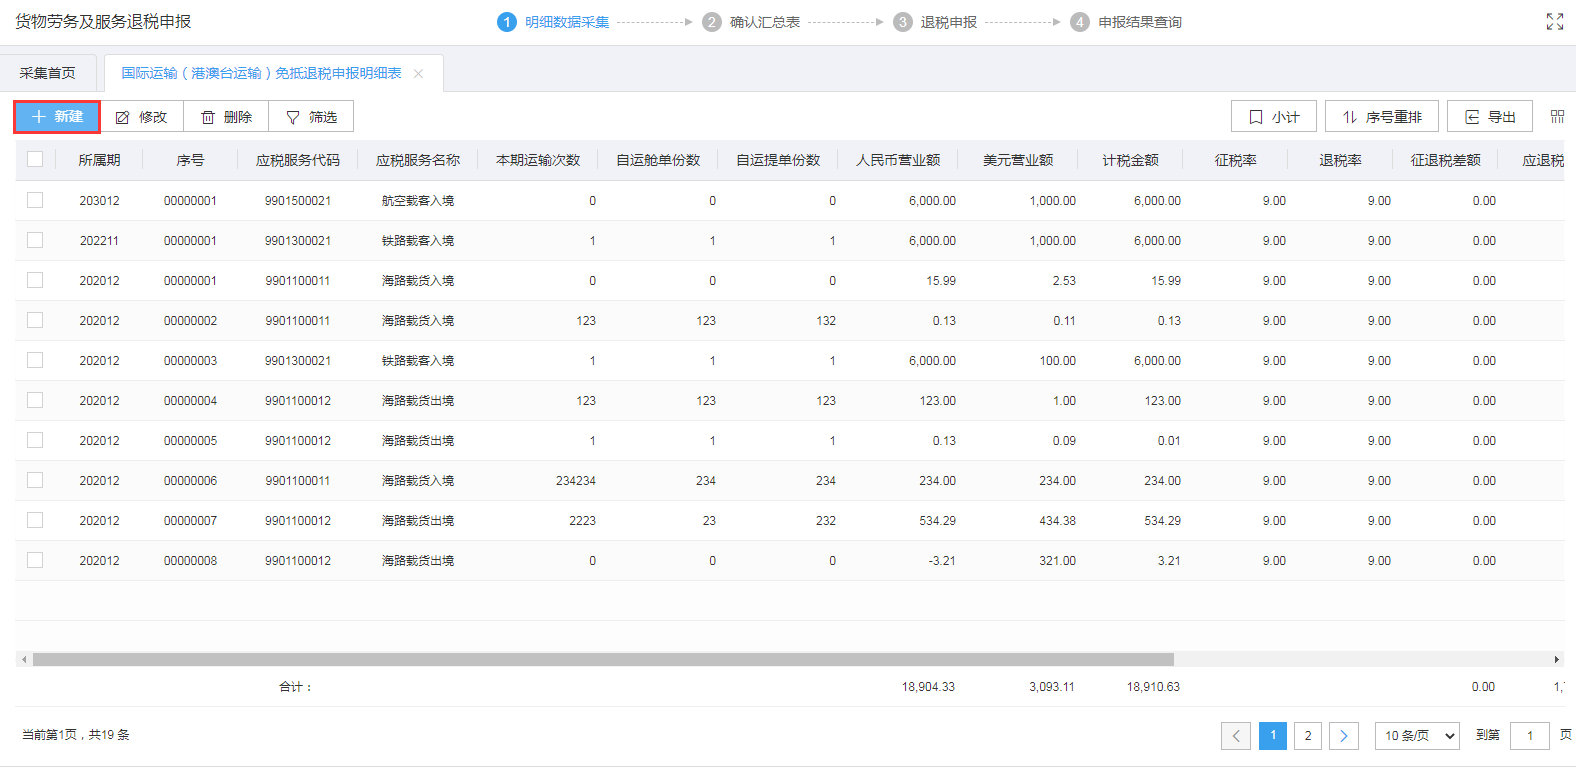Screen dimensions: 1576x767
Task: Click the 到第 page number input field
Action: pyautogui.click(x=1529, y=736)
